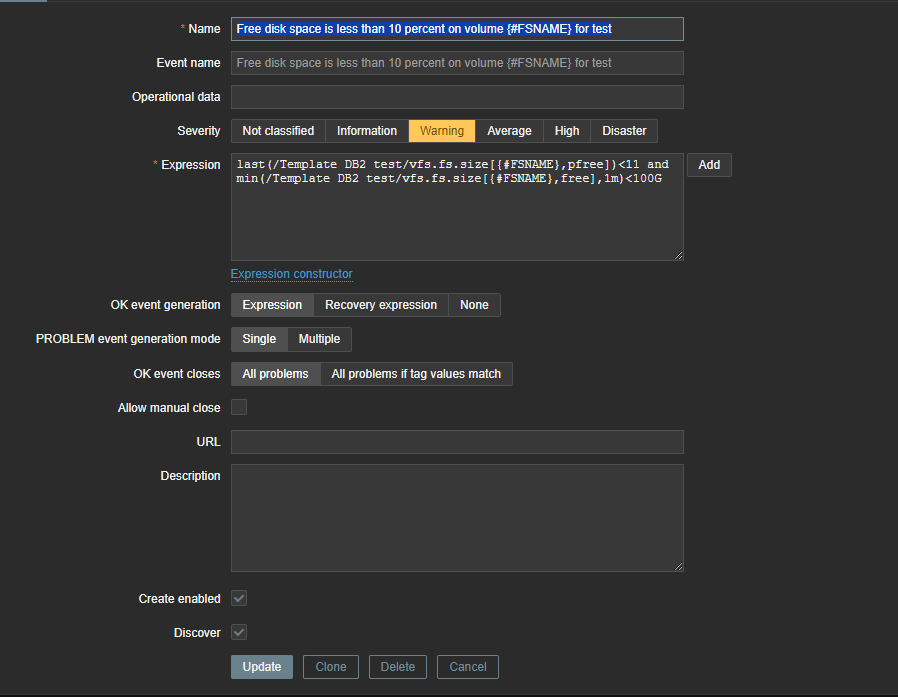Click the Operational data field
898x697 pixels.
coord(457,97)
